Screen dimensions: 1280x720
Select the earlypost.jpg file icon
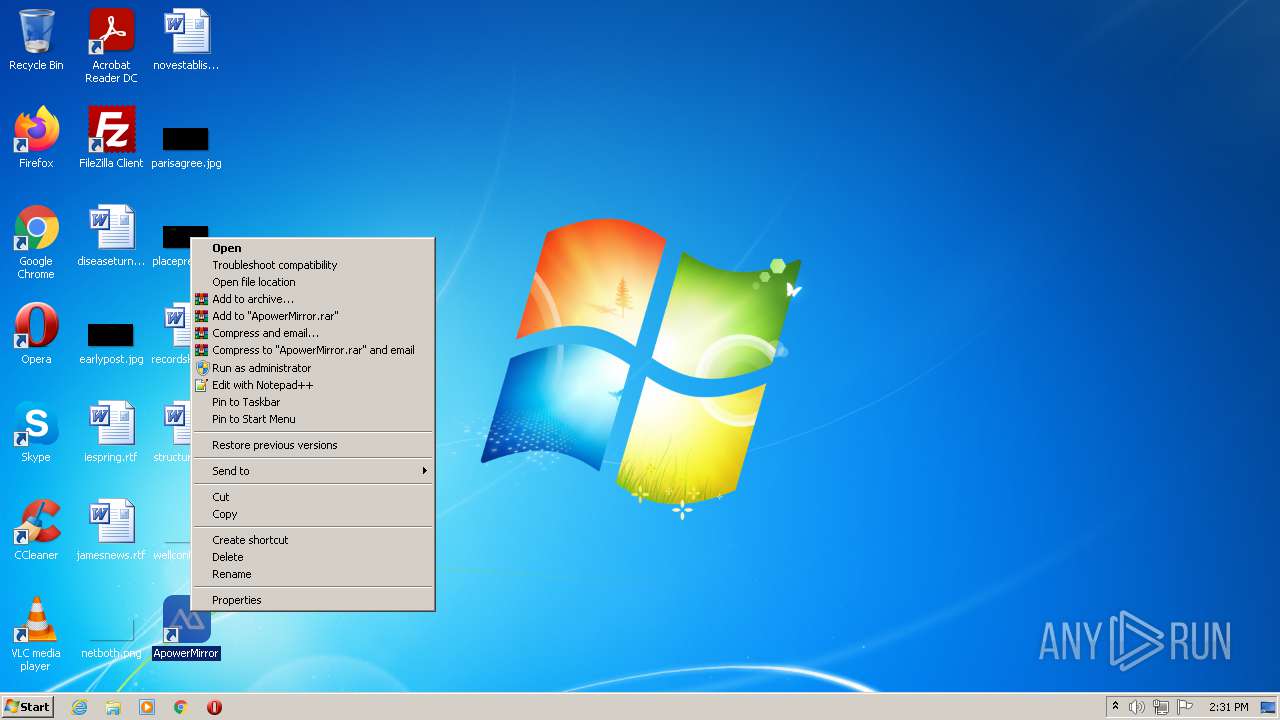tap(111, 341)
